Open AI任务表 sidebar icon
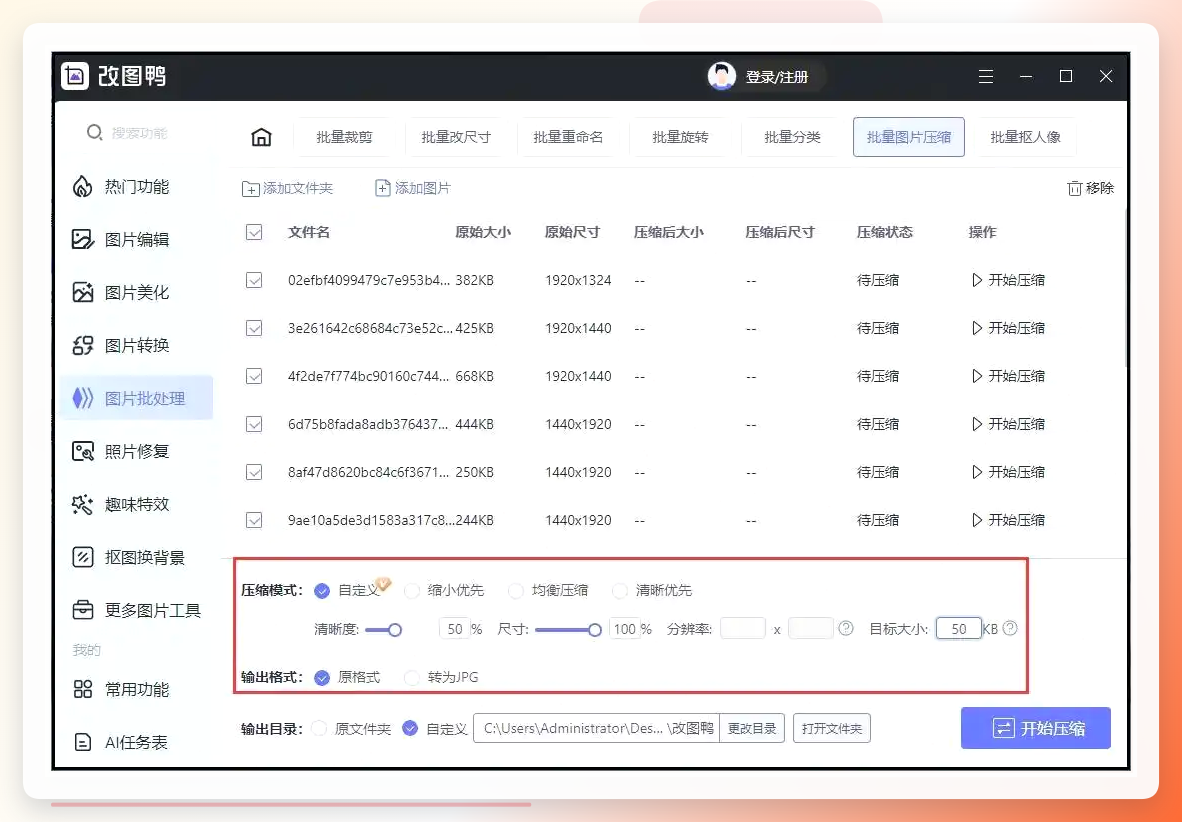This screenshot has width=1182, height=822. (82, 742)
